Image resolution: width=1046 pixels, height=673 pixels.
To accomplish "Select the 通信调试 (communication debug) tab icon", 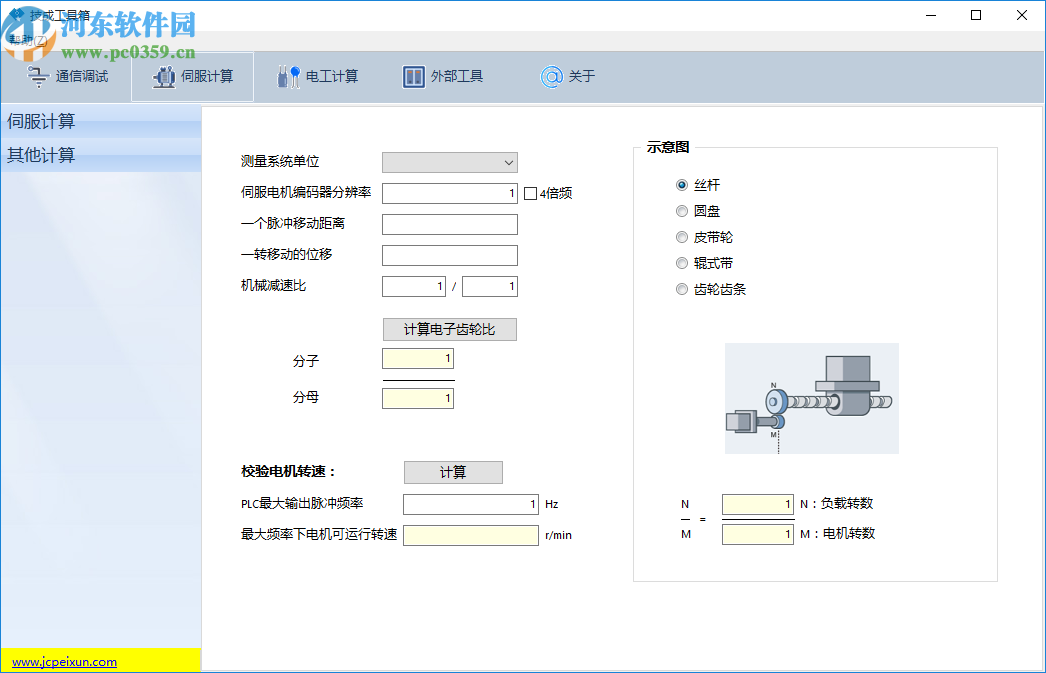I will (x=38, y=75).
